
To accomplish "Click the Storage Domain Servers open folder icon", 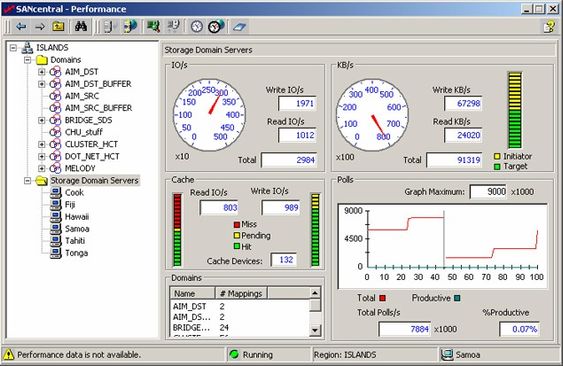I will 42,180.
